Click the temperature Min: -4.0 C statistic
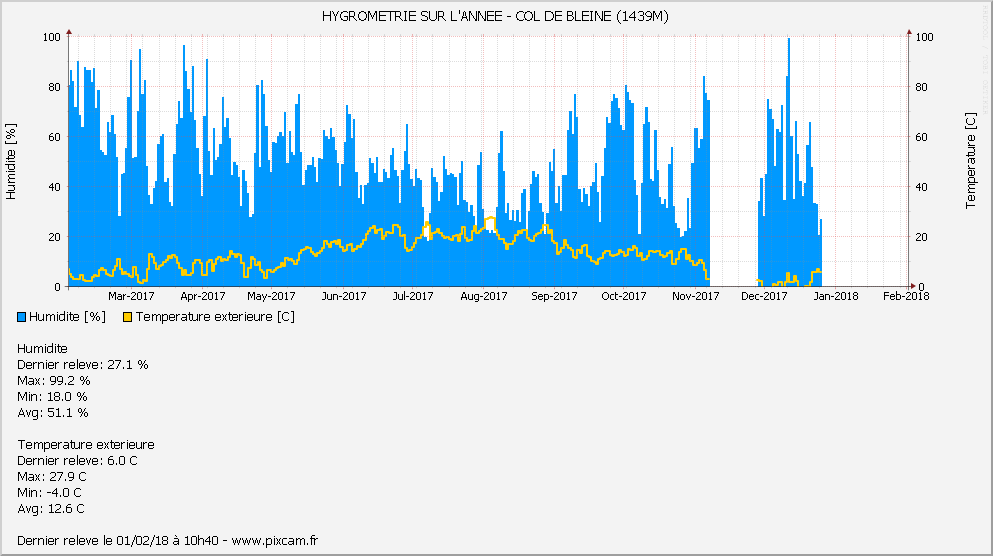 [50, 493]
